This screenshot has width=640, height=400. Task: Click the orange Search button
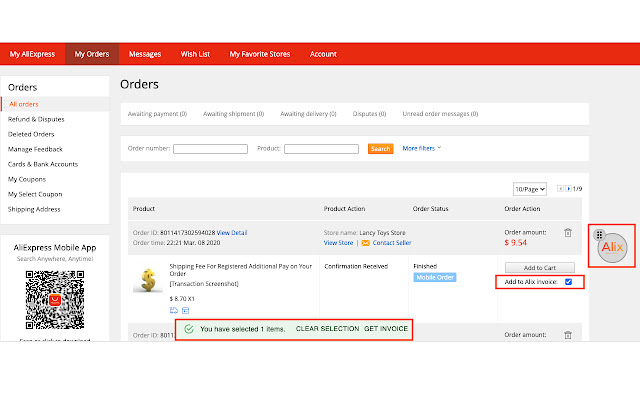[x=380, y=149]
